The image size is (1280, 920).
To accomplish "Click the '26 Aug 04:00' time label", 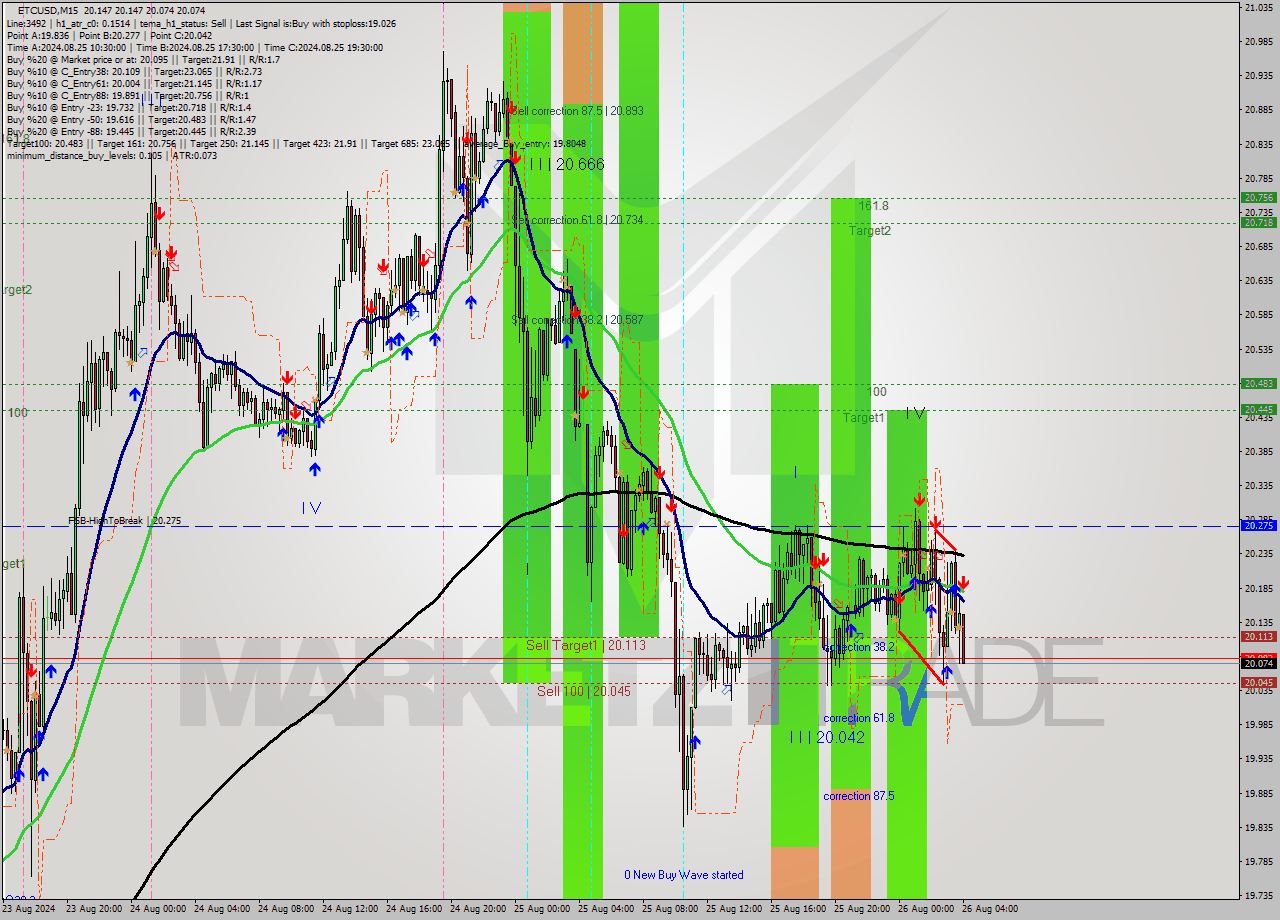I will point(990,909).
